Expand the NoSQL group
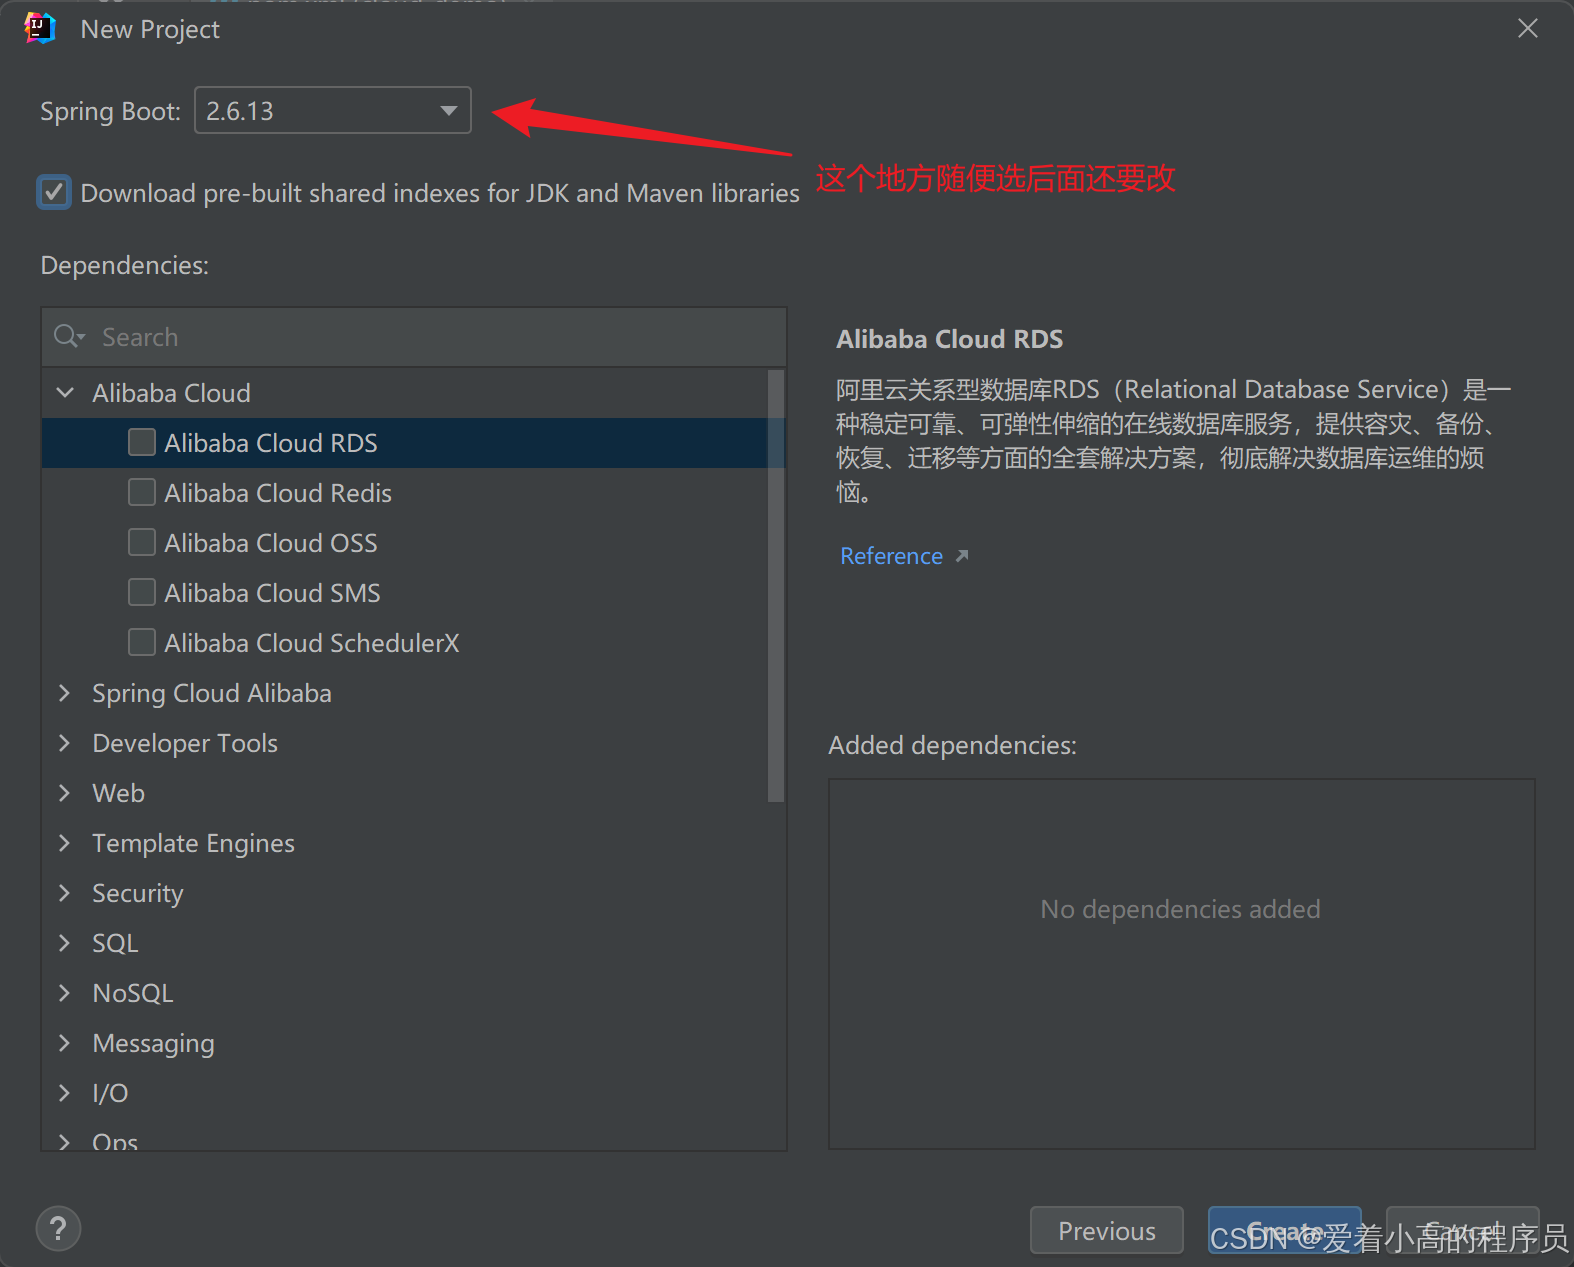Screen dimensions: 1574x1267 (65, 993)
